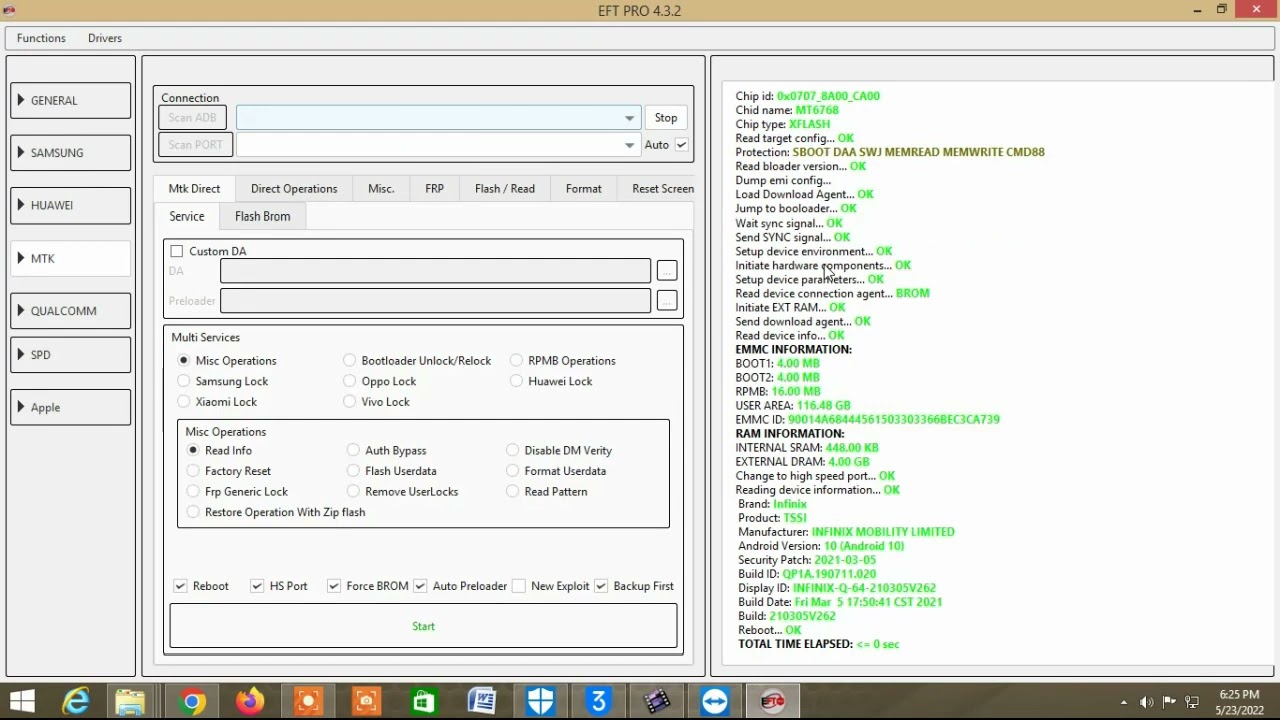Open the Functions menu

click(41, 38)
